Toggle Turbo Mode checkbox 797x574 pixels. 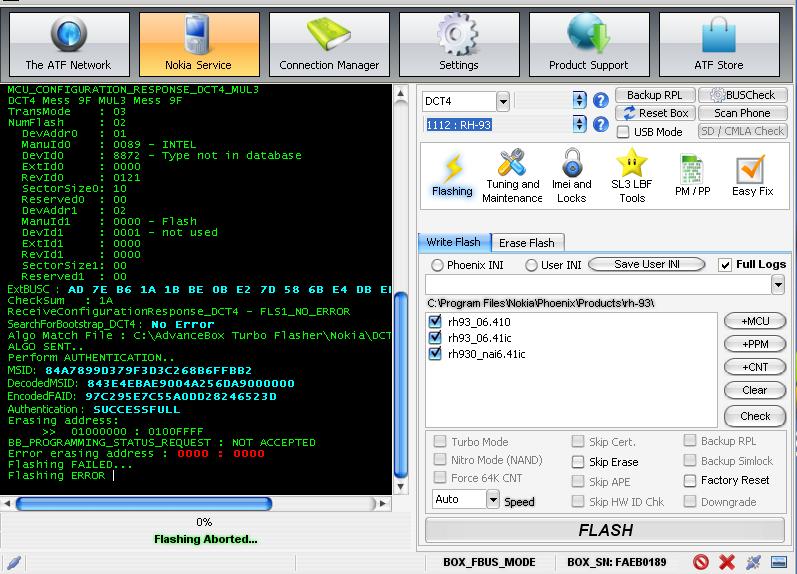[440, 441]
